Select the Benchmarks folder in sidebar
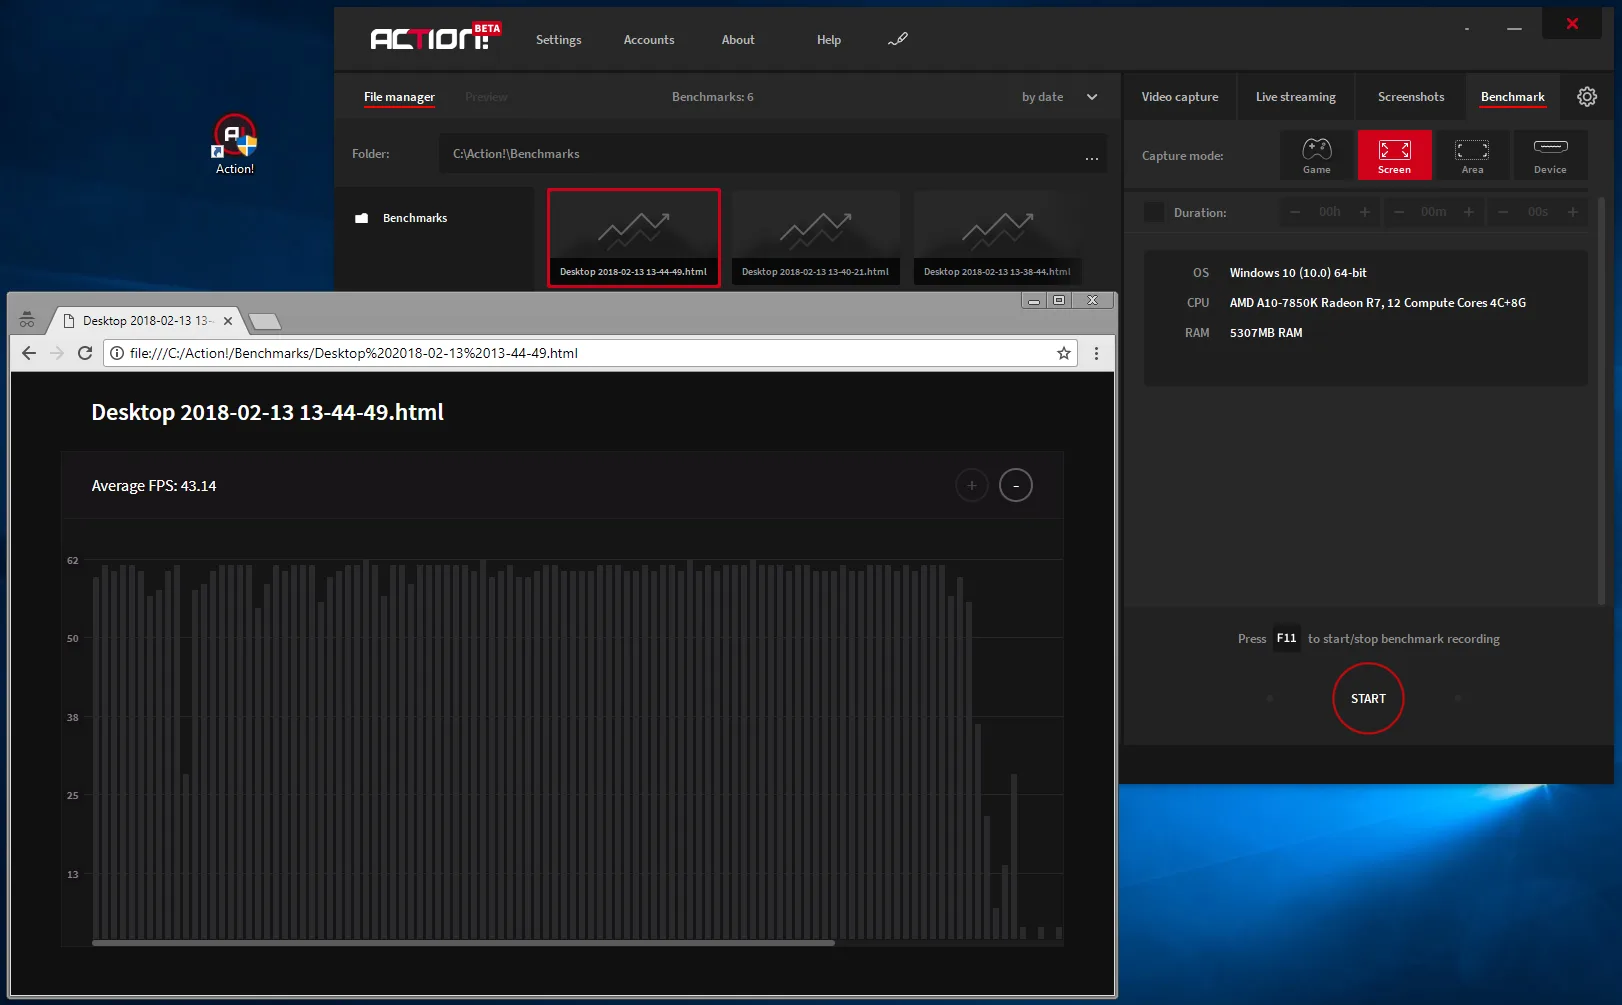This screenshot has height=1005, width=1622. click(415, 218)
